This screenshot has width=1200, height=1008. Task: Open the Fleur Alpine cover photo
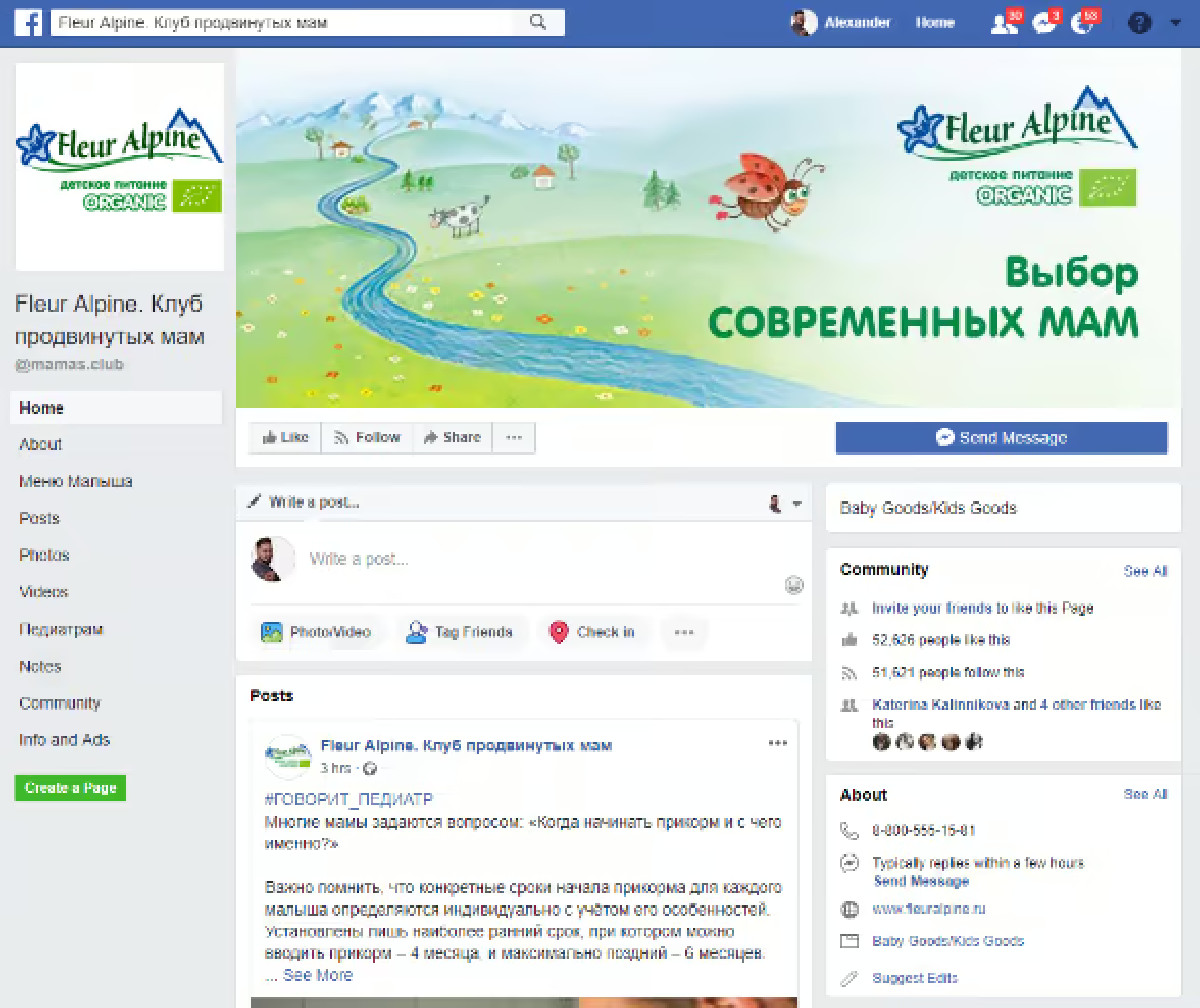tap(708, 228)
